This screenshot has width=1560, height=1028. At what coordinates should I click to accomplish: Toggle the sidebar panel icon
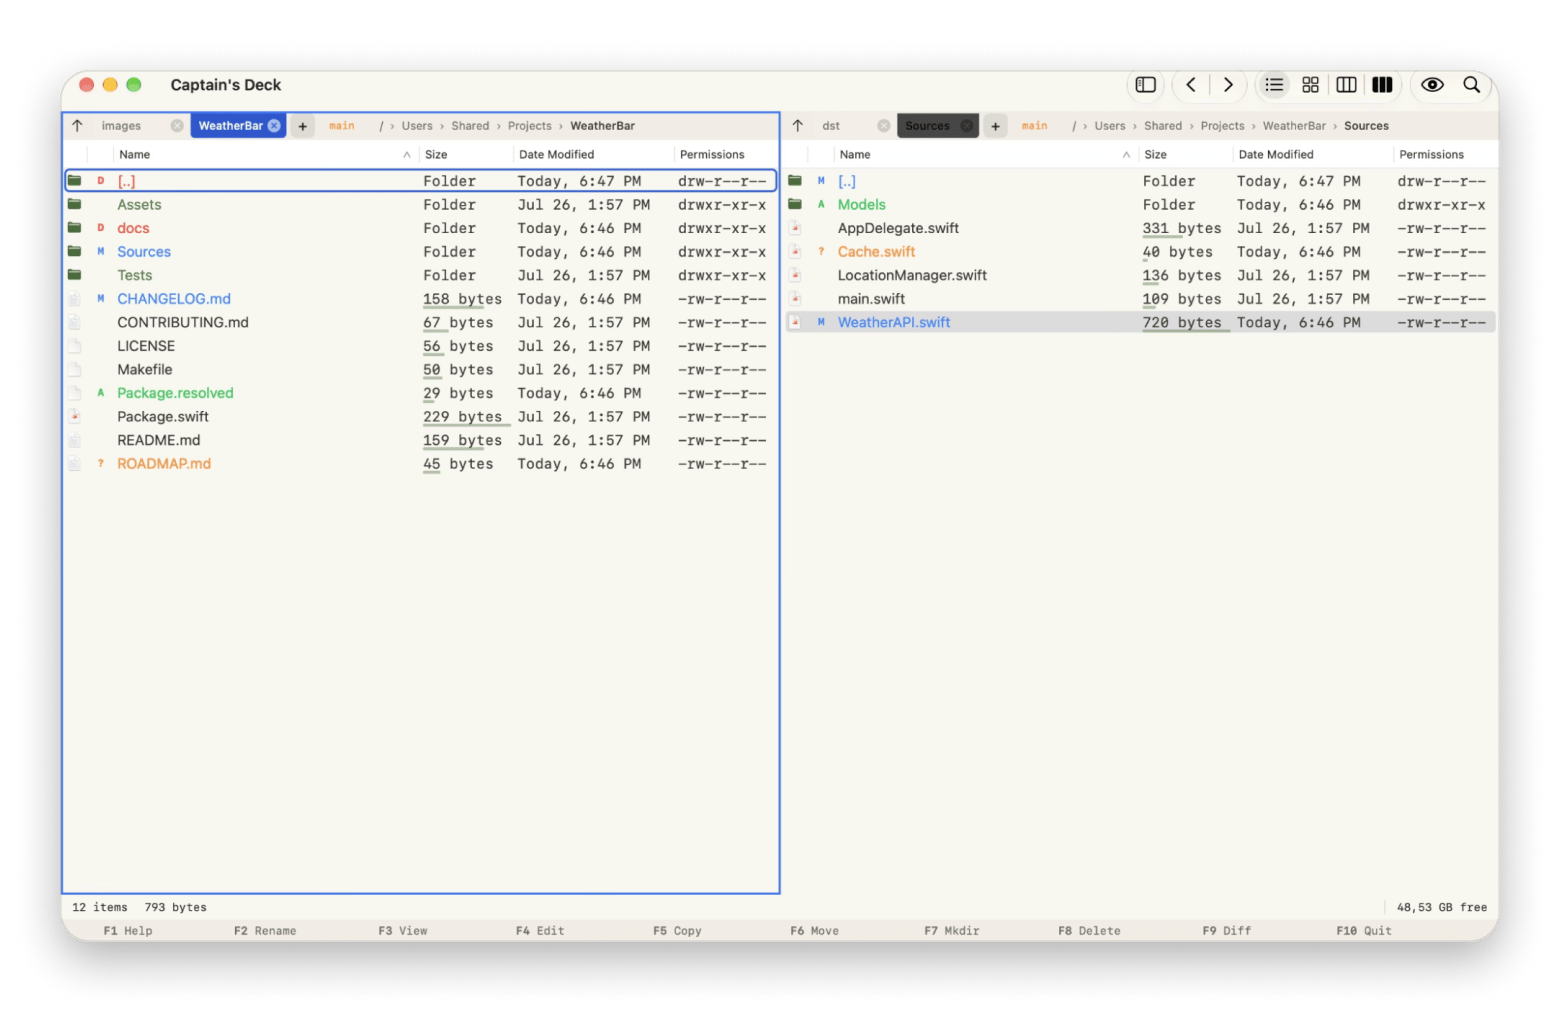pos(1146,85)
